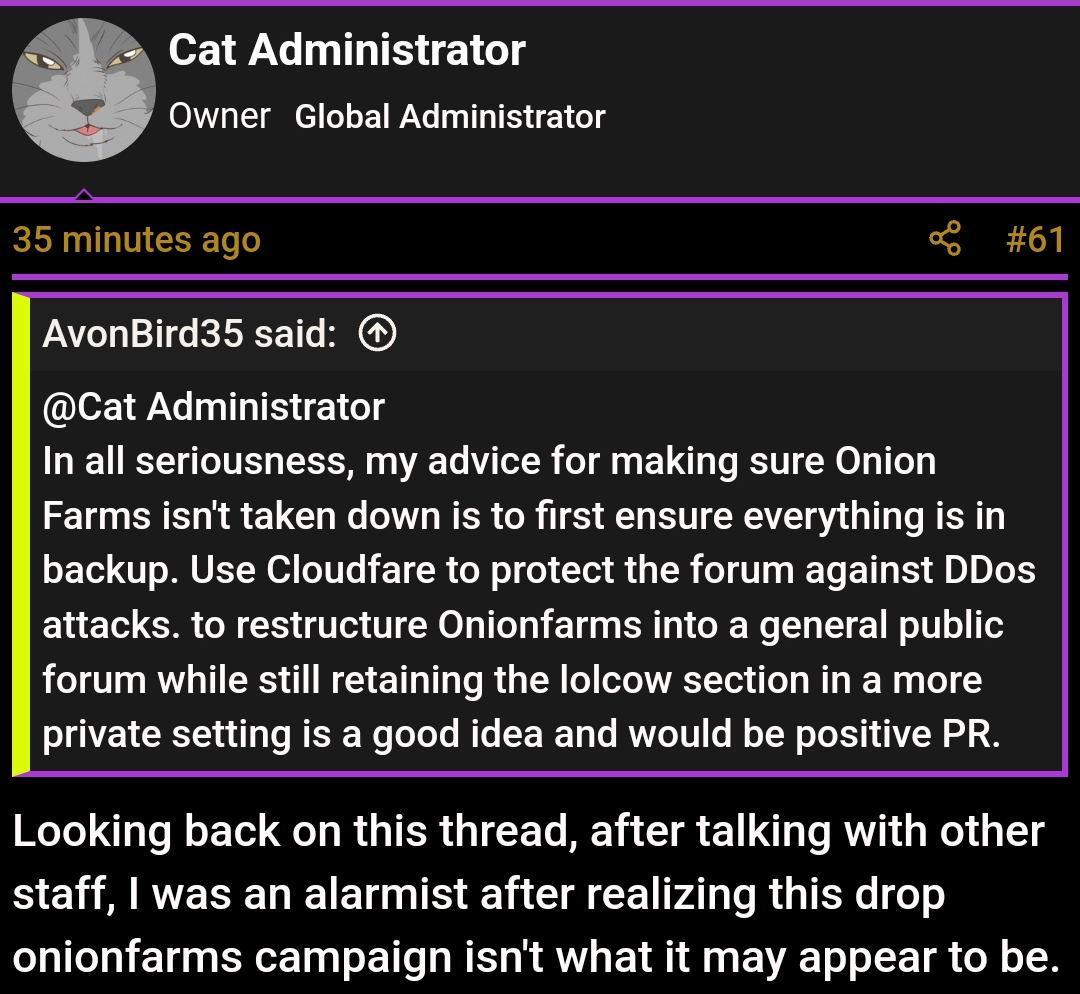Click the purple divider below the timestamp
This screenshot has width=1080, height=994.
[x=540, y=276]
